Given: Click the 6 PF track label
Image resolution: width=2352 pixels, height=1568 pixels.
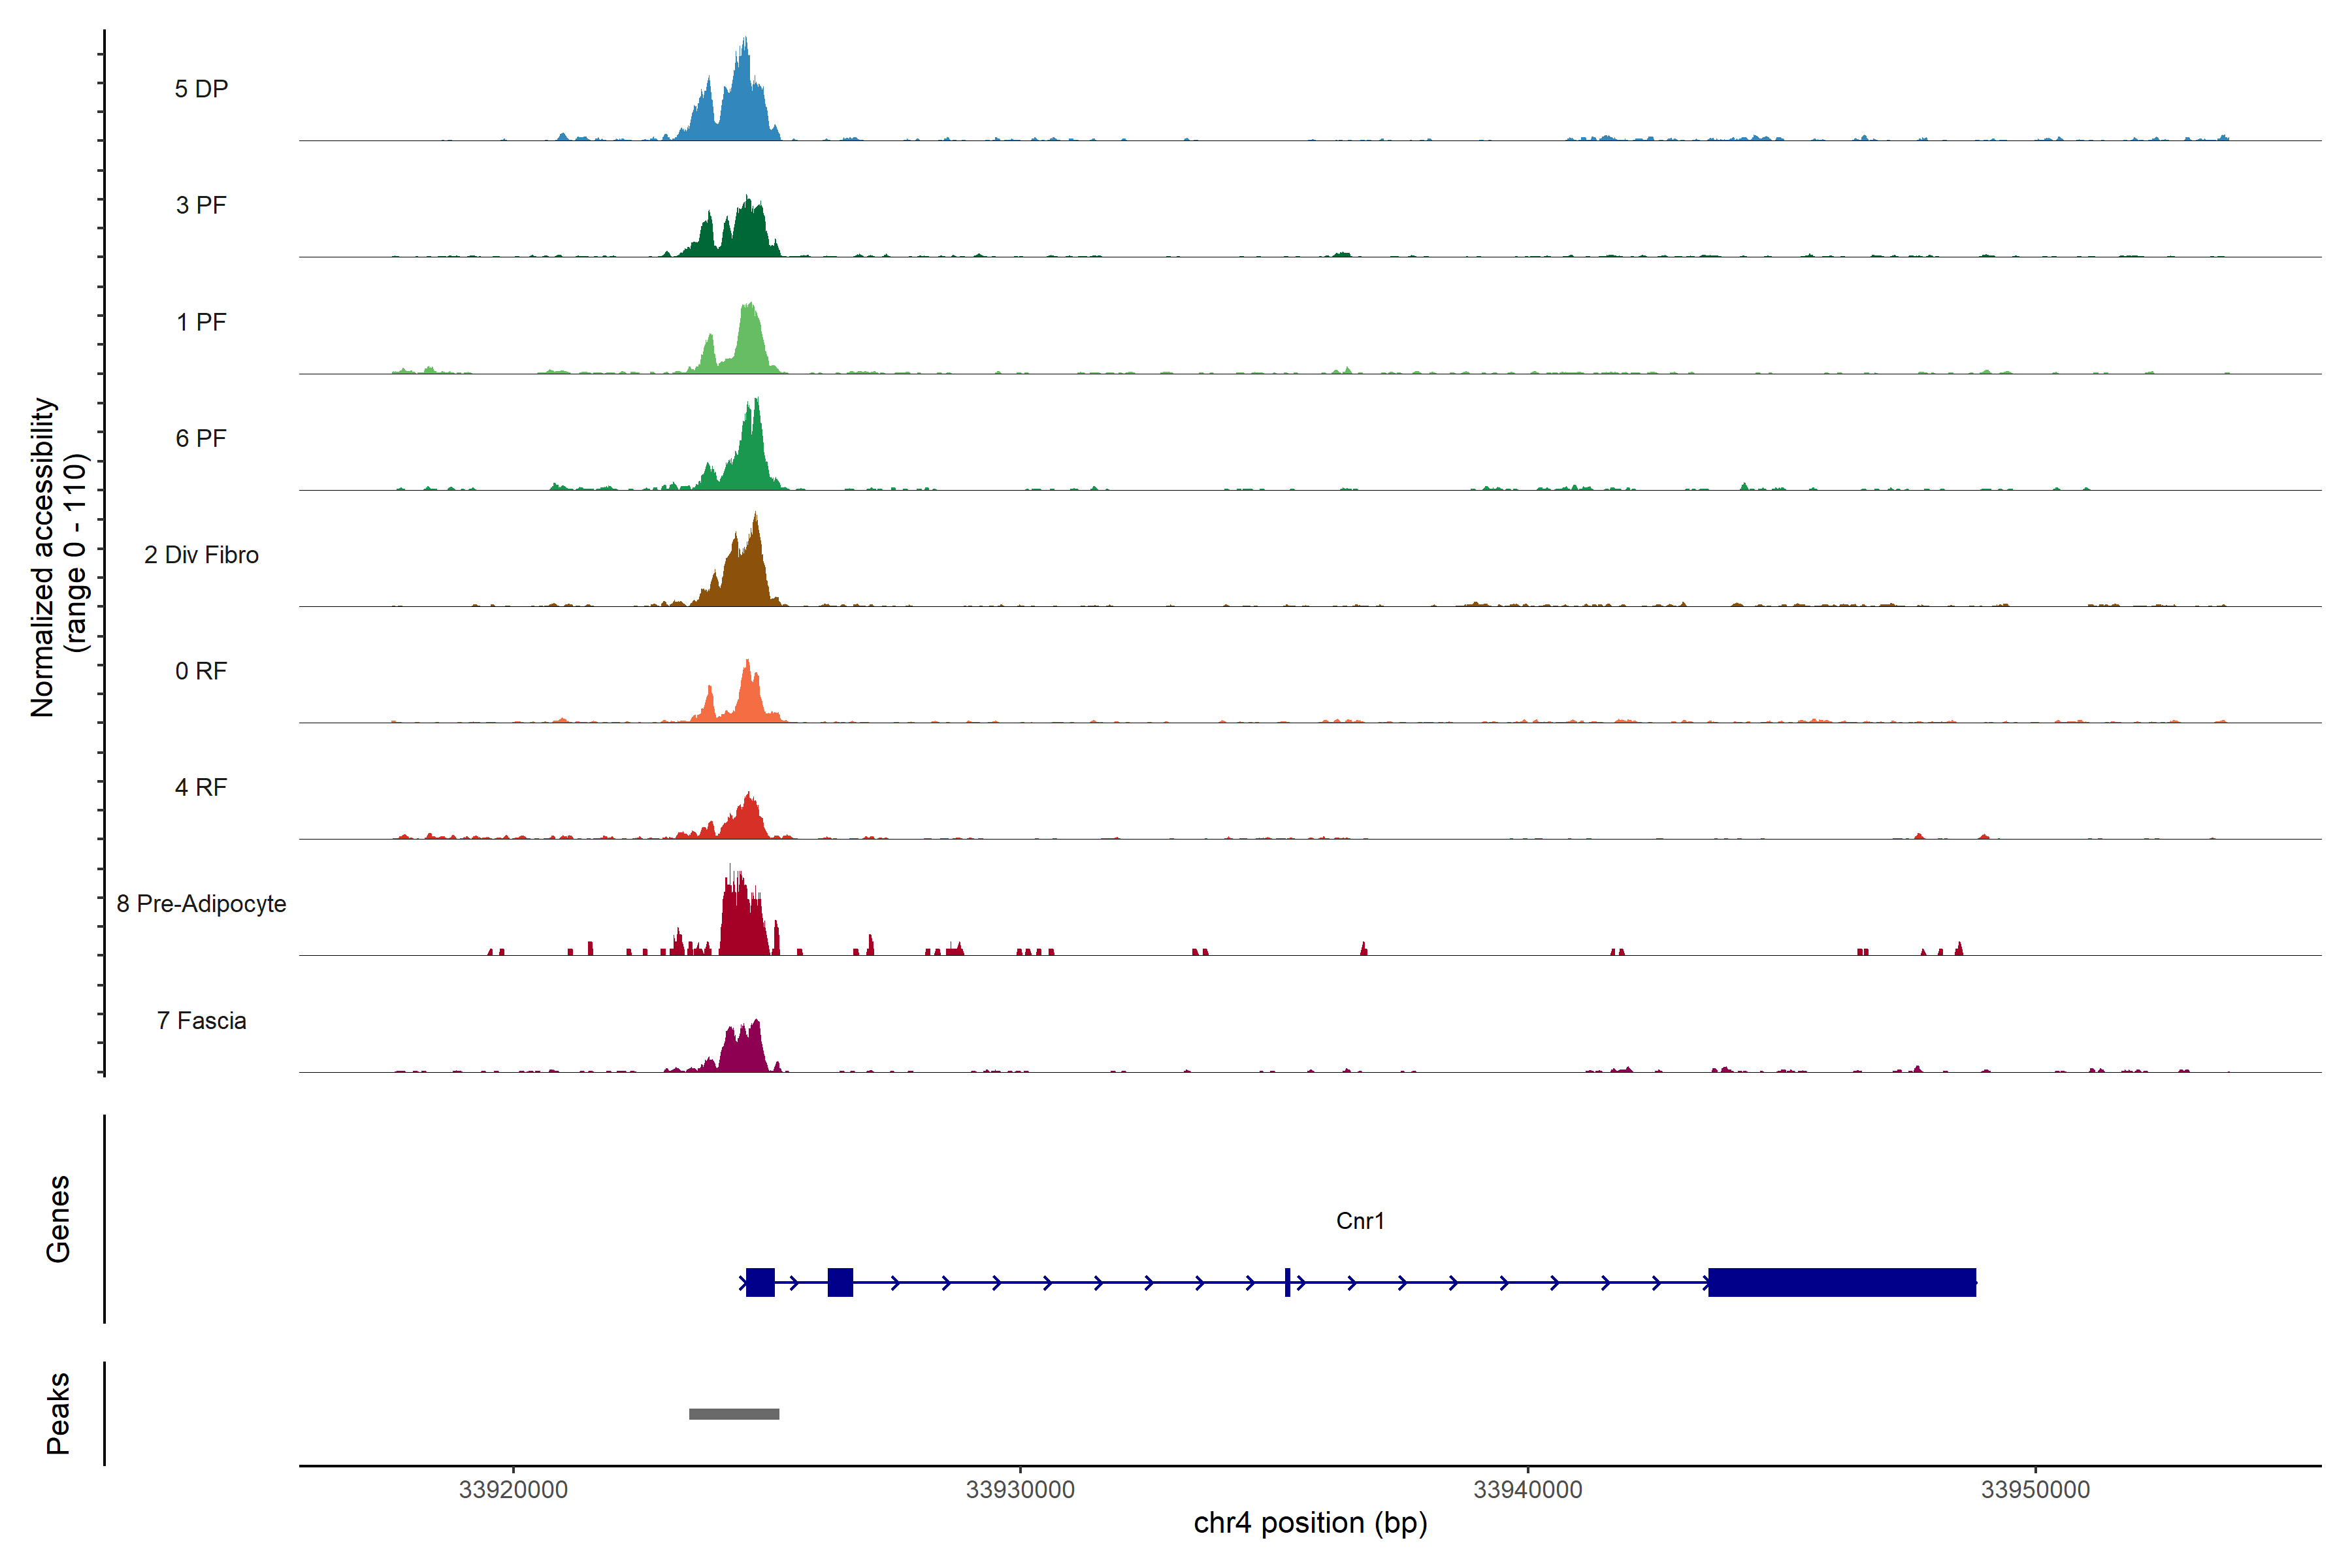Looking at the screenshot, I should pos(201,438).
